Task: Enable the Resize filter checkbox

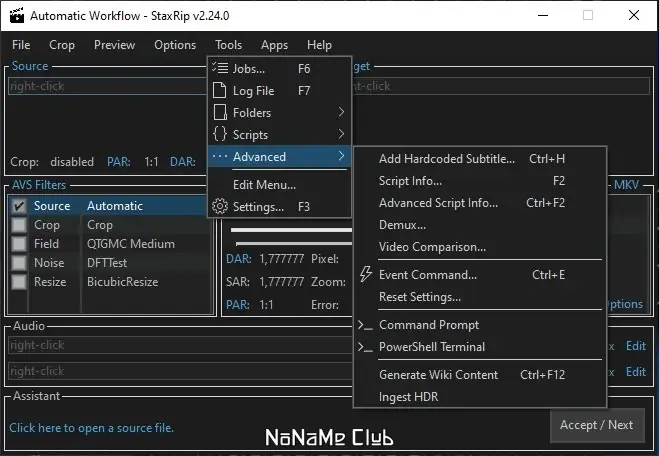Action: tap(19, 282)
